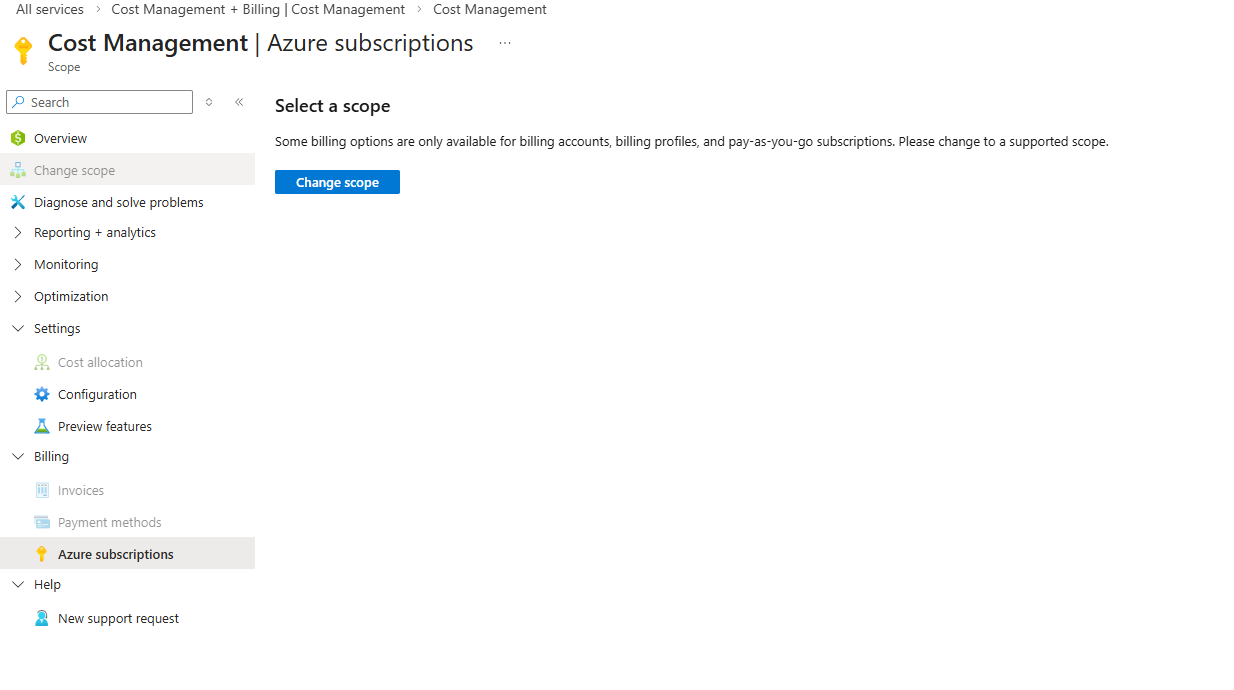1234x690 pixels.
Task: Collapse the Help section
Action: (18, 584)
